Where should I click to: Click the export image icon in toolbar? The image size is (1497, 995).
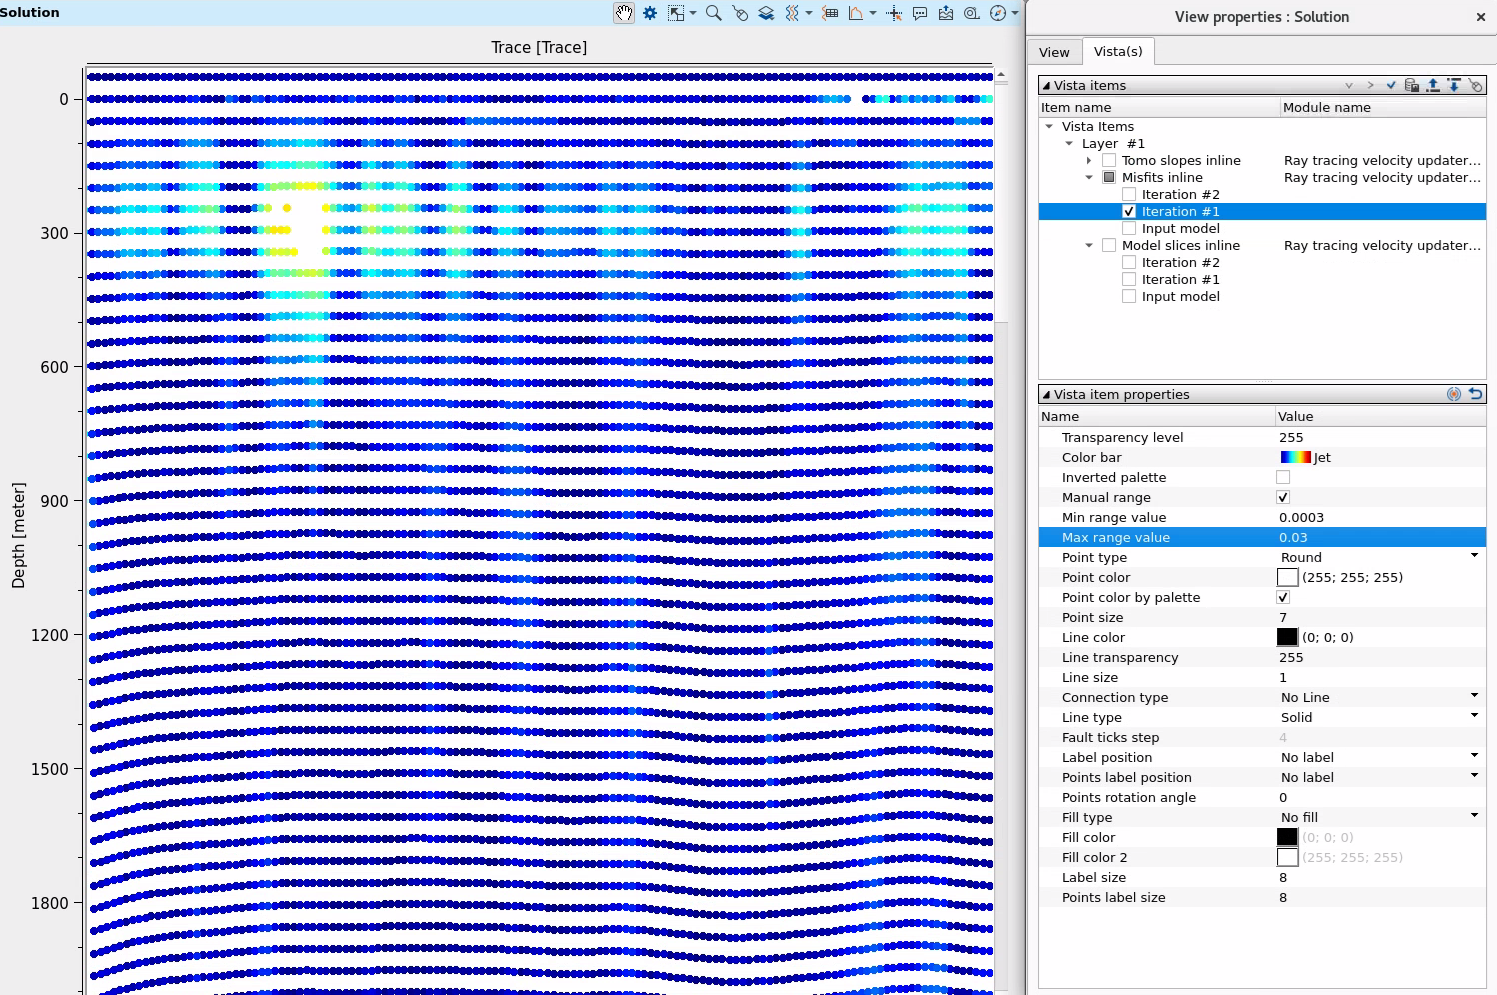click(x=946, y=13)
